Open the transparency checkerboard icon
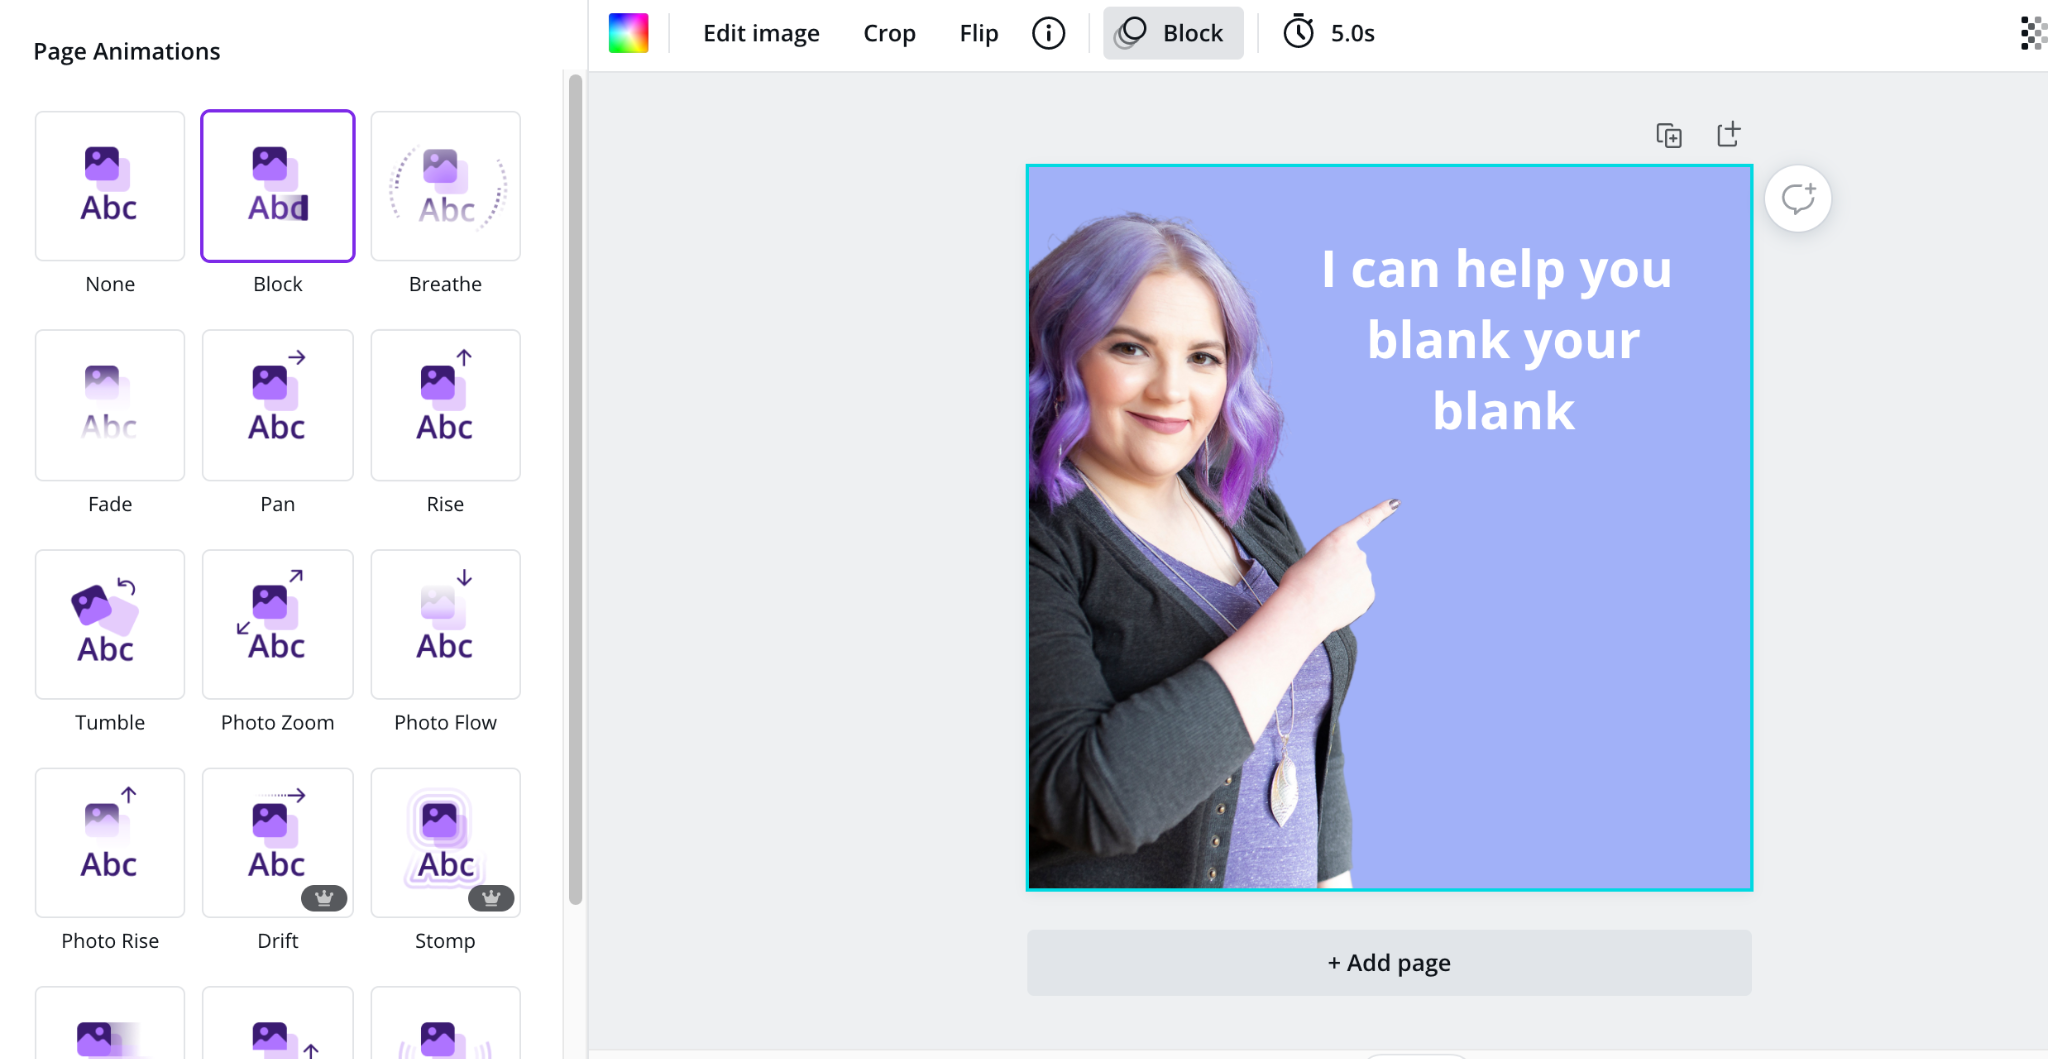Image resolution: width=2048 pixels, height=1059 pixels. (x=2033, y=33)
